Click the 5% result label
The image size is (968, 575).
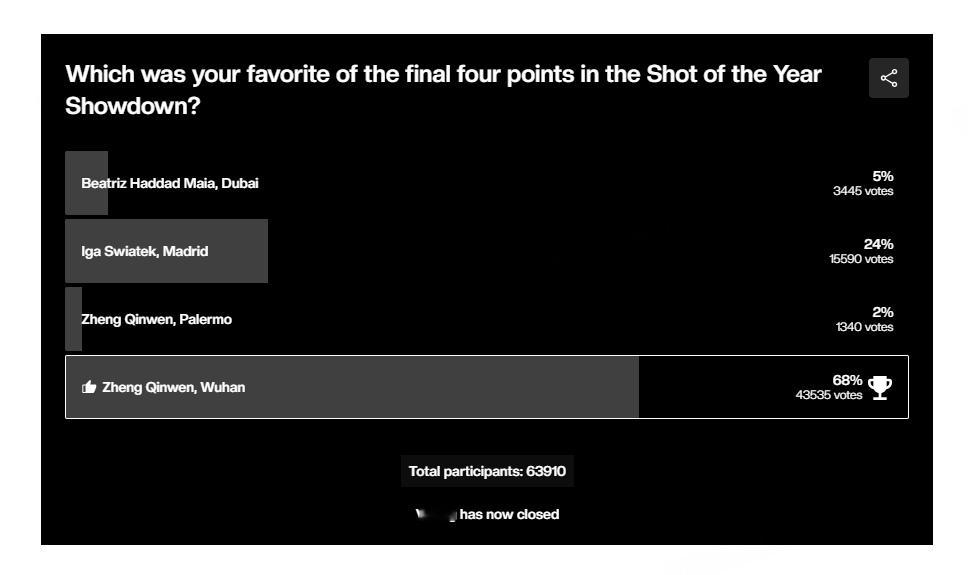coord(883,176)
